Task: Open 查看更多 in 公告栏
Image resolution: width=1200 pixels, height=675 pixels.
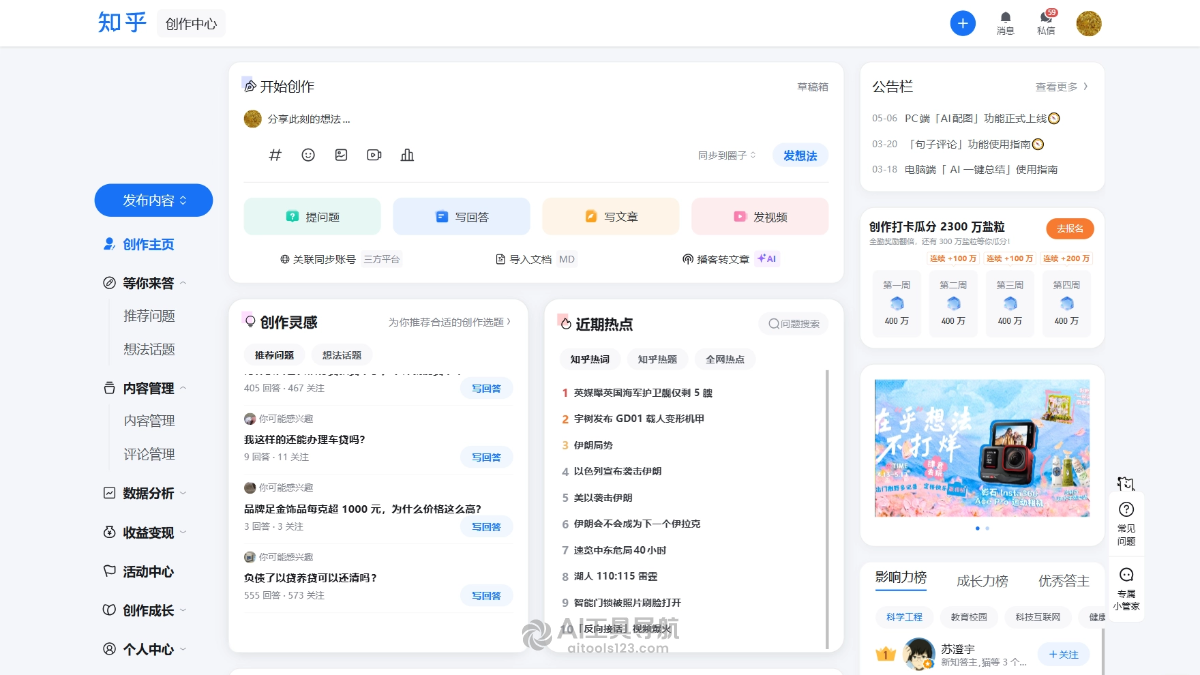Action: (1062, 87)
